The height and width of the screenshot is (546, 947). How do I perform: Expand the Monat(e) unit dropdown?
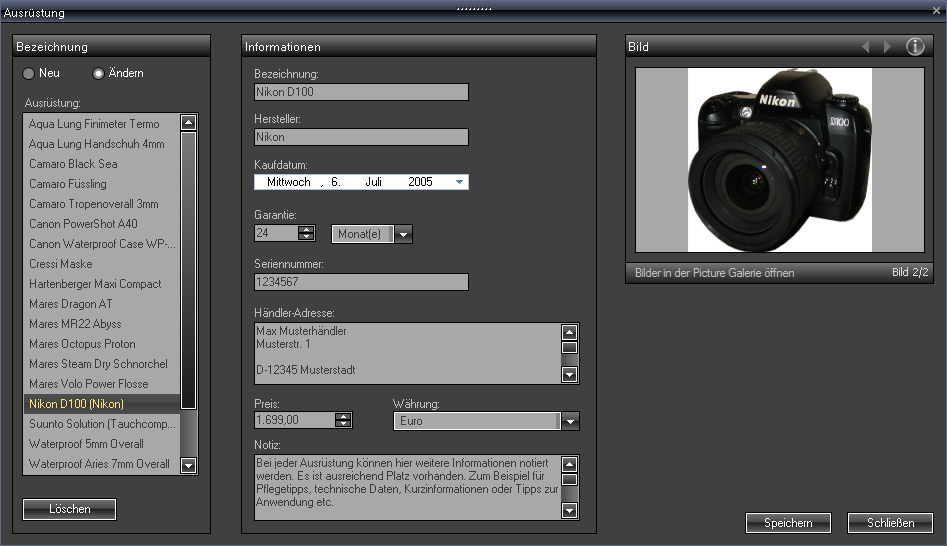[403, 234]
